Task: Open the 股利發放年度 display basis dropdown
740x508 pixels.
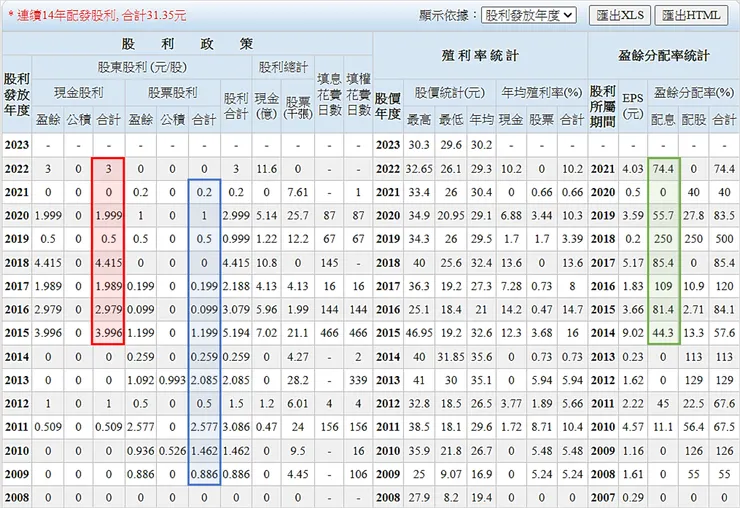Action: point(529,16)
